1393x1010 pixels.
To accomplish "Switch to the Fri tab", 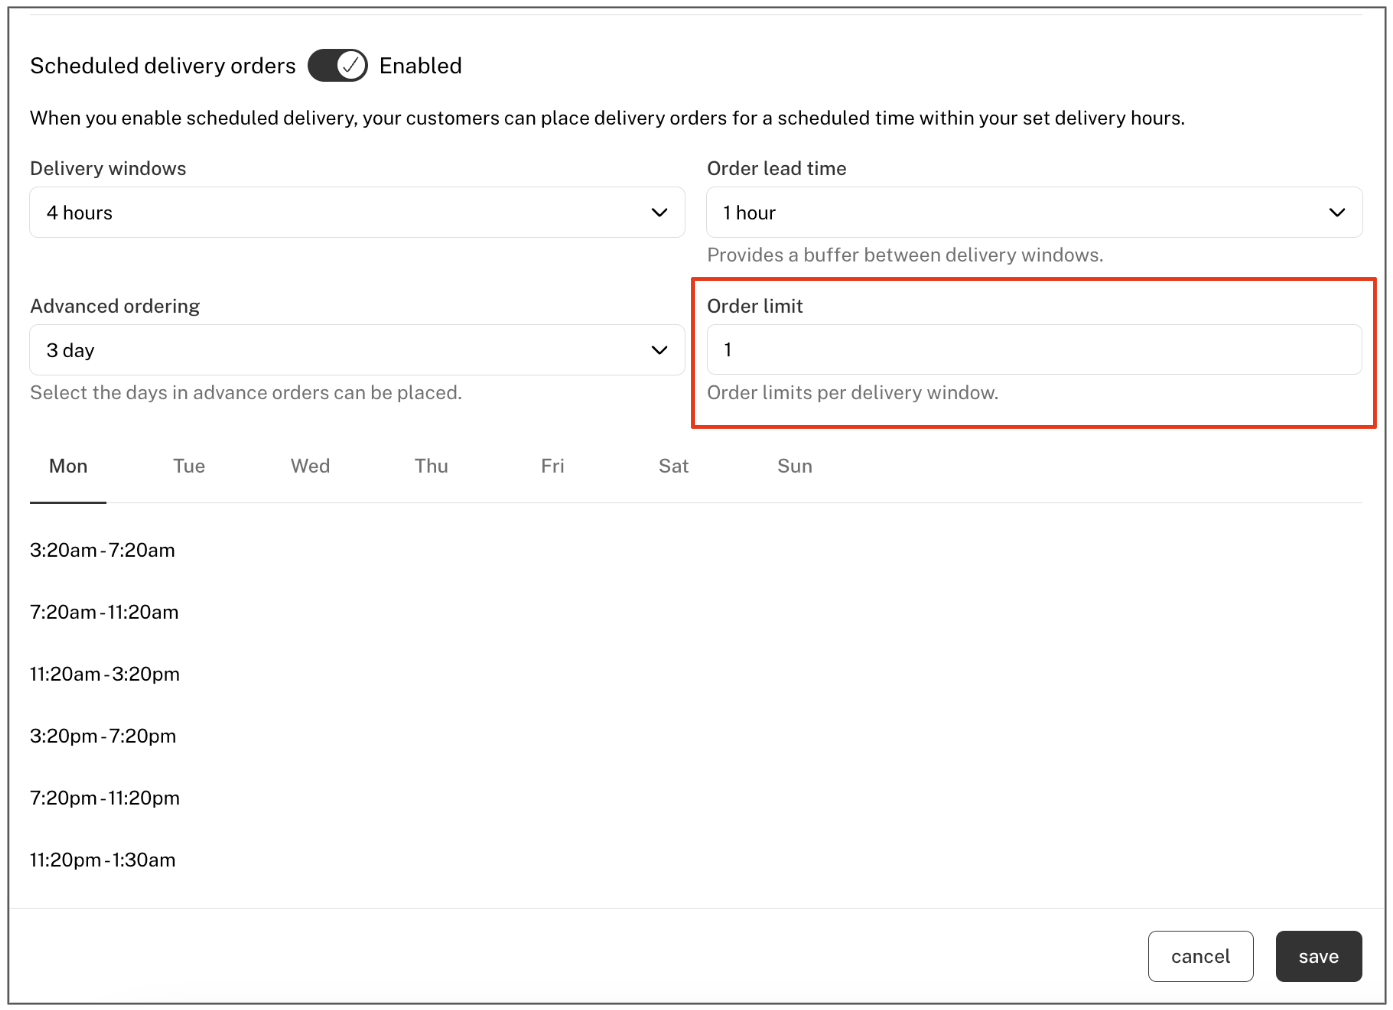I will click(552, 466).
